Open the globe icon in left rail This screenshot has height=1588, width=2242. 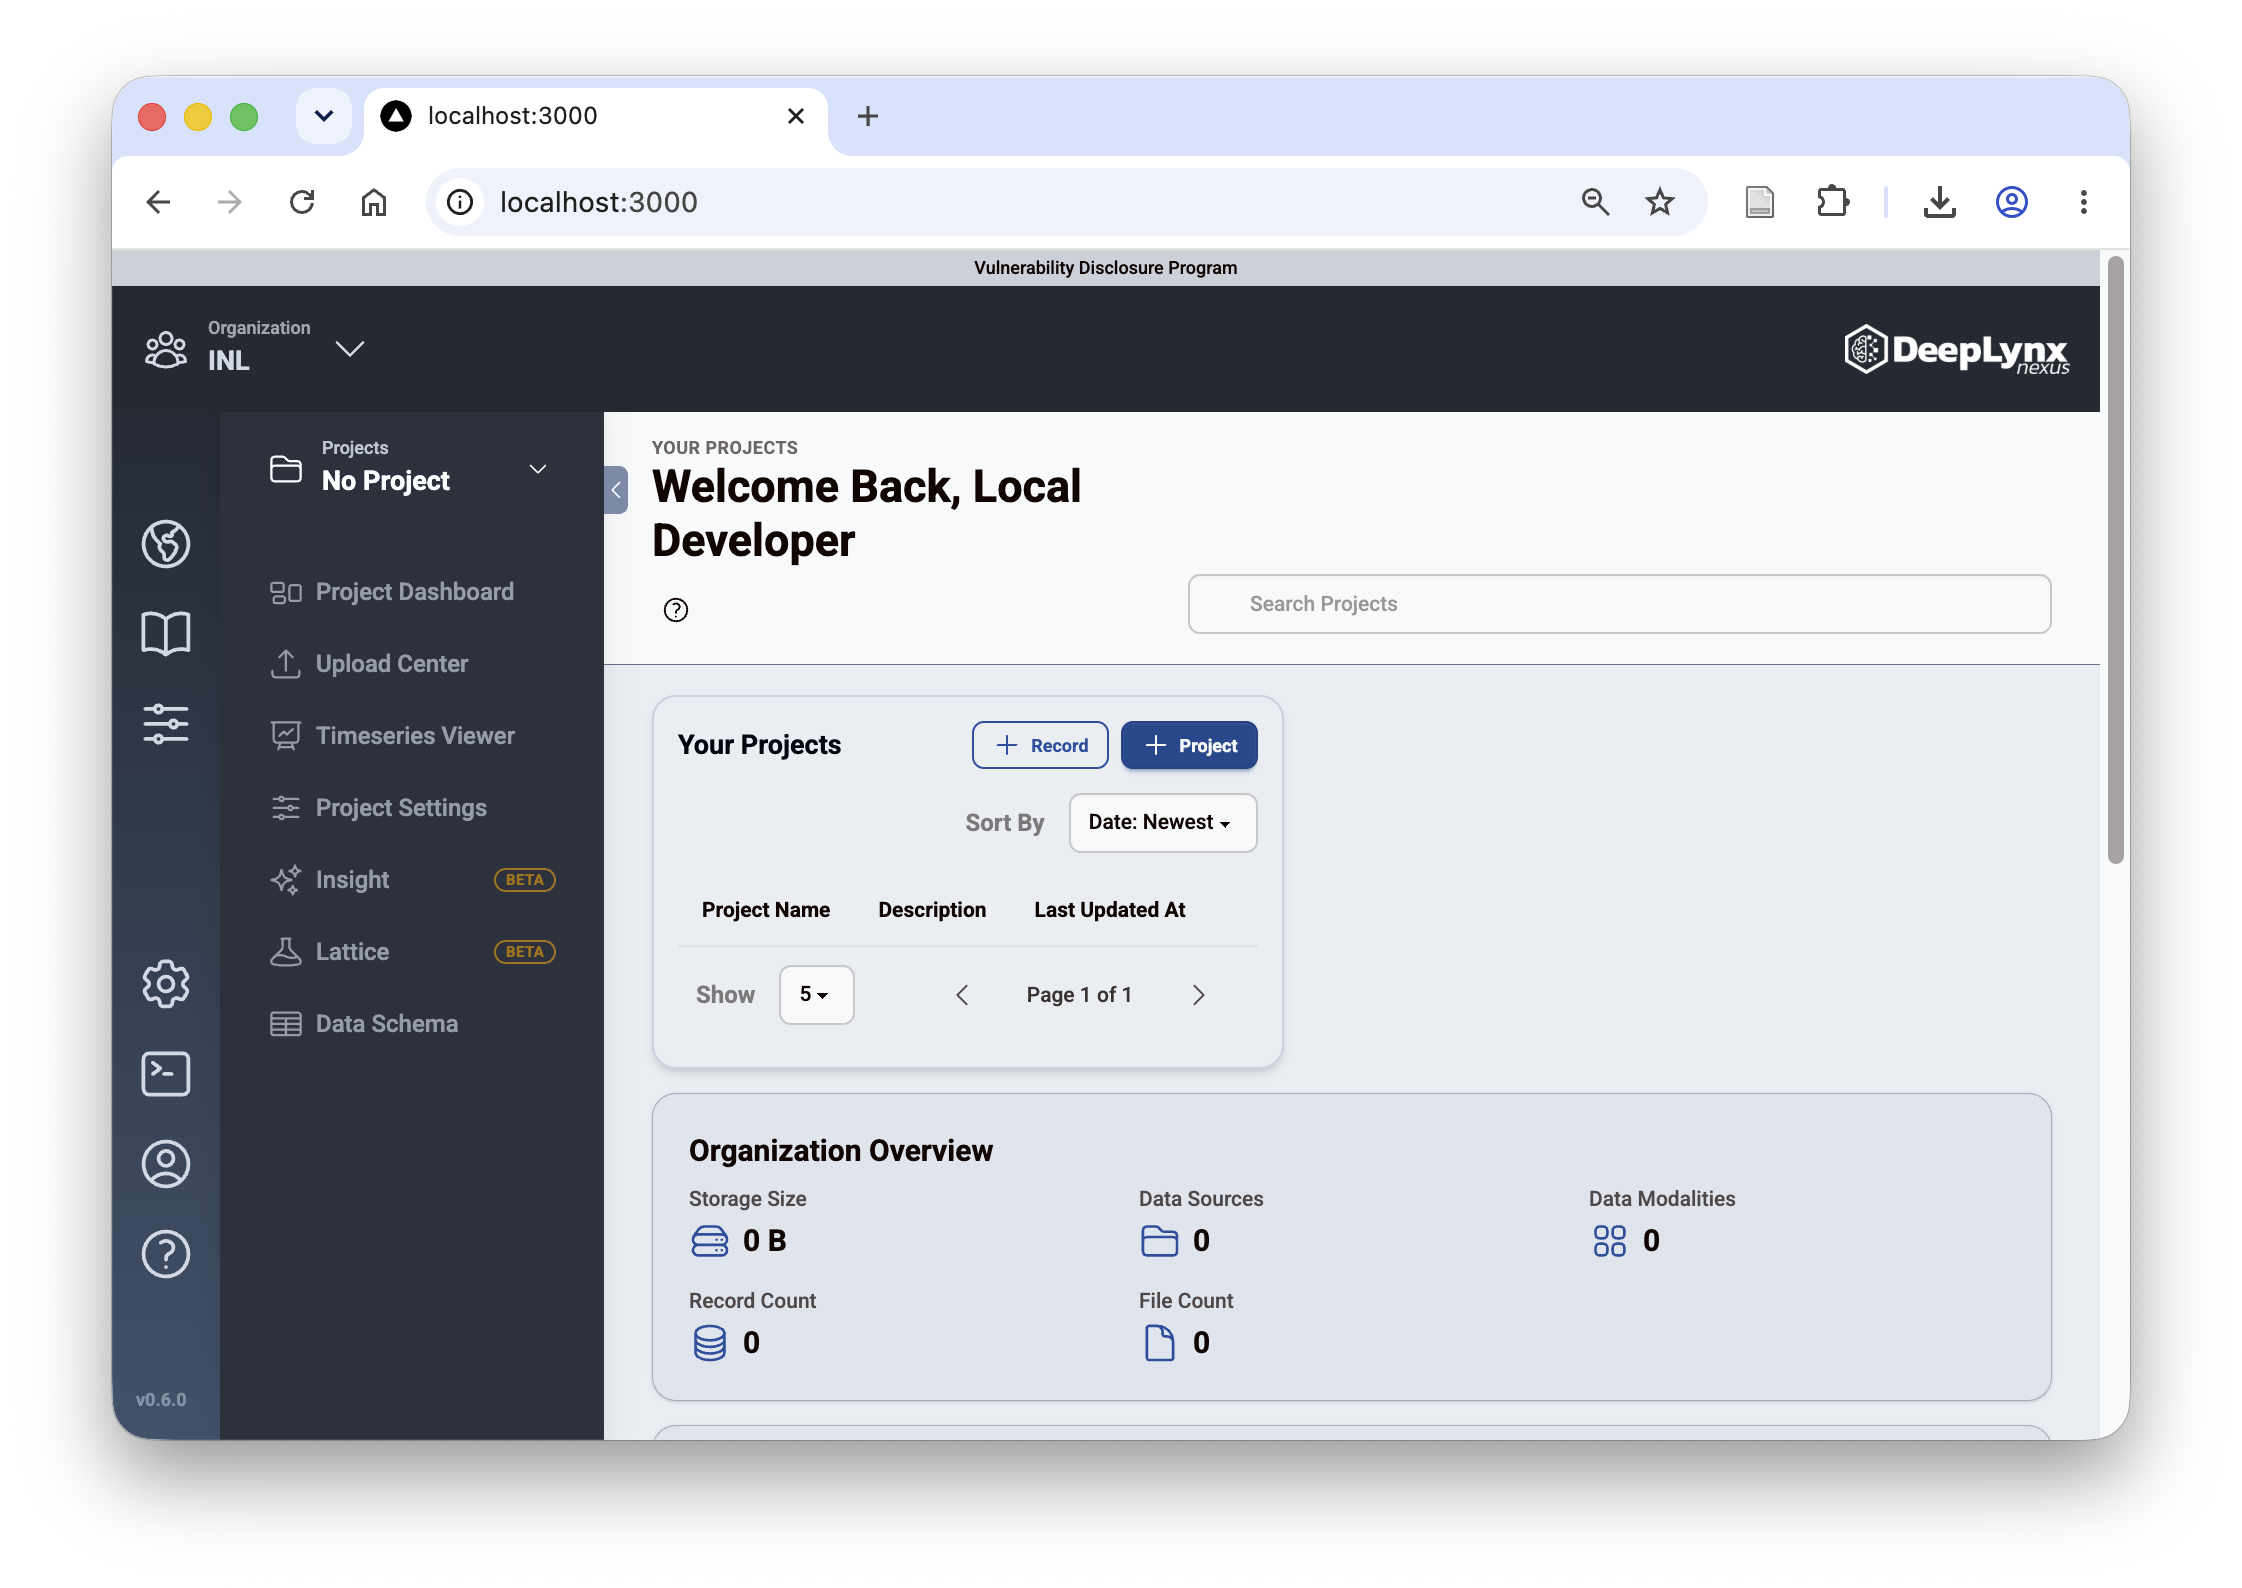(x=166, y=544)
